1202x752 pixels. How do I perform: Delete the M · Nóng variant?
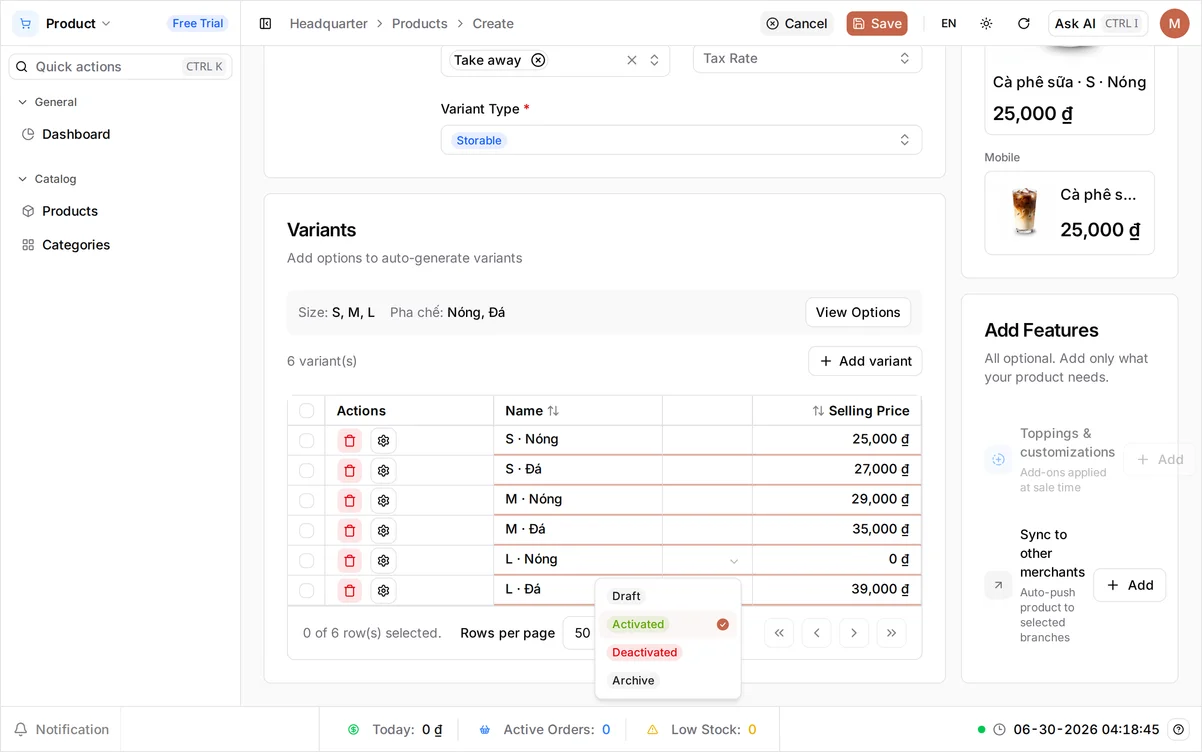click(349, 500)
